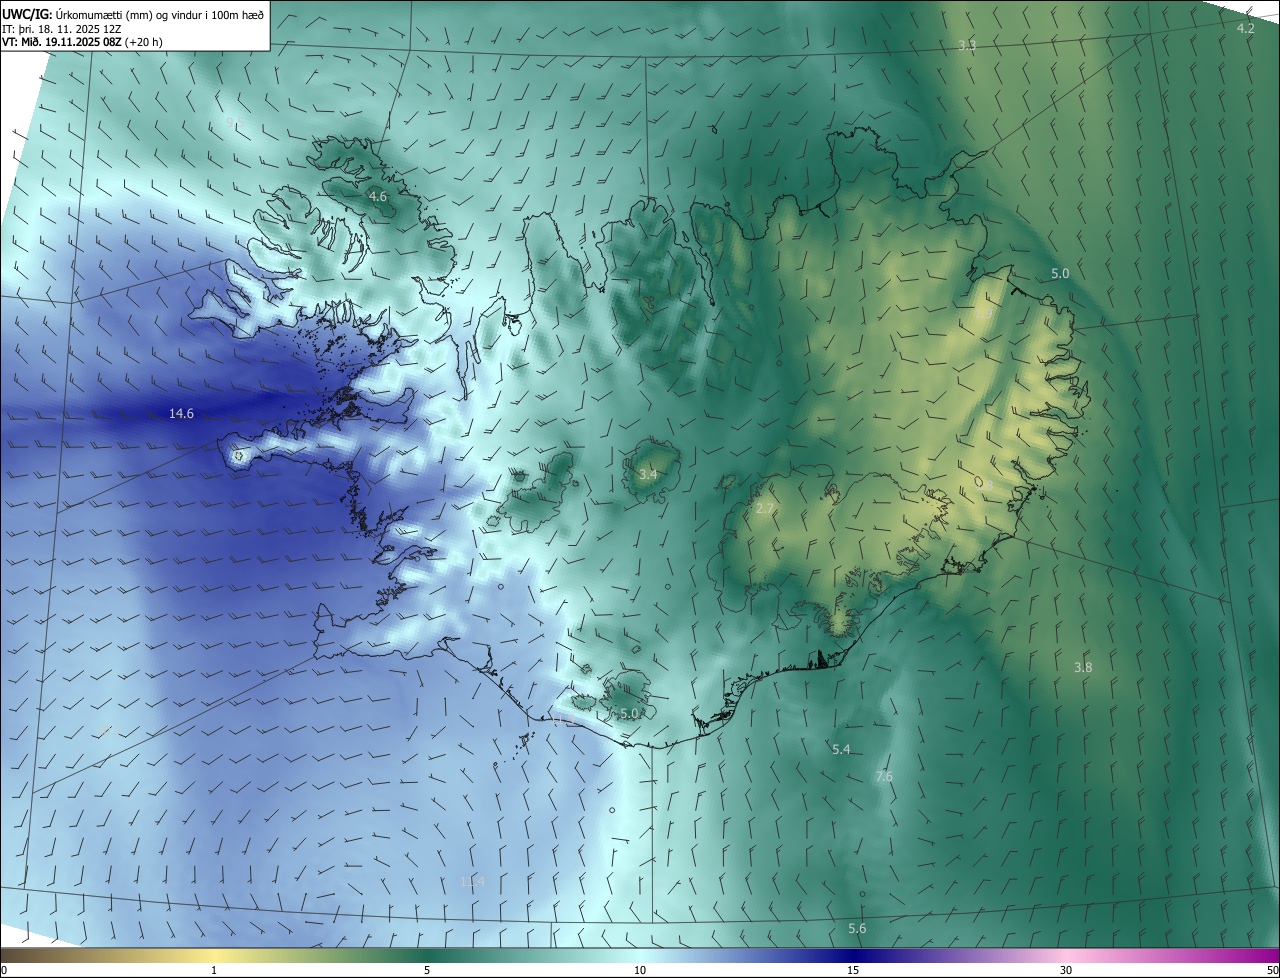The height and width of the screenshot is (978, 1280).
Task: Pick the dark navy segment of the color scale
Action: click(x=853, y=956)
